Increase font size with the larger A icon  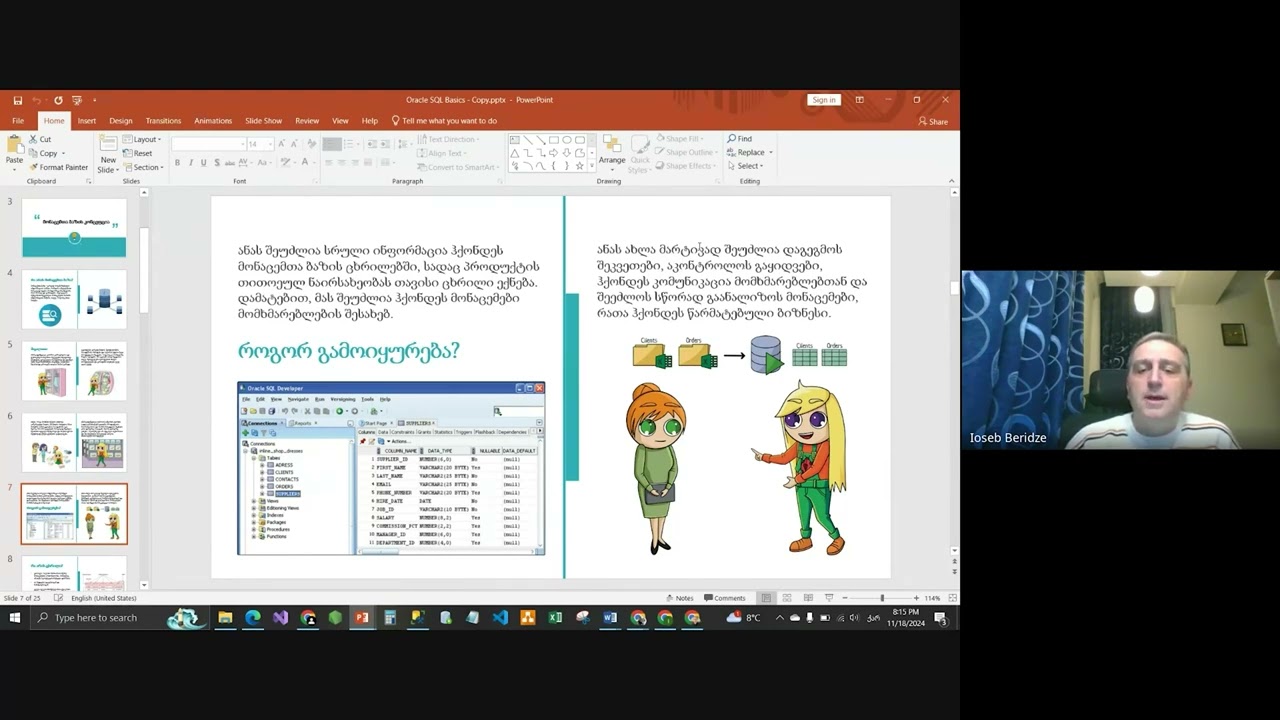pos(281,144)
